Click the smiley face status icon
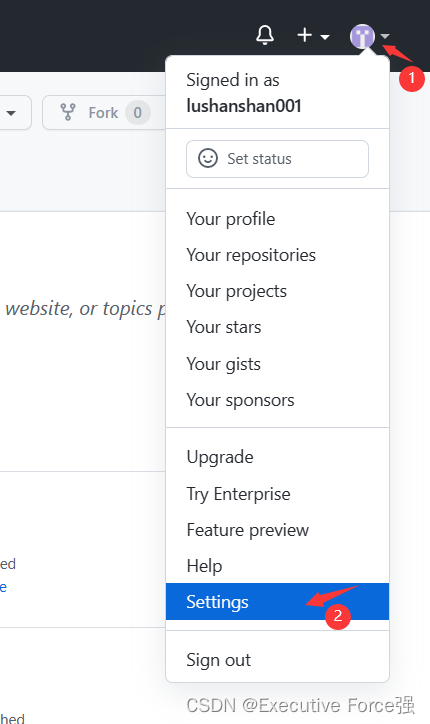This screenshot has height=724, width=430. click(x=208, y=158)
